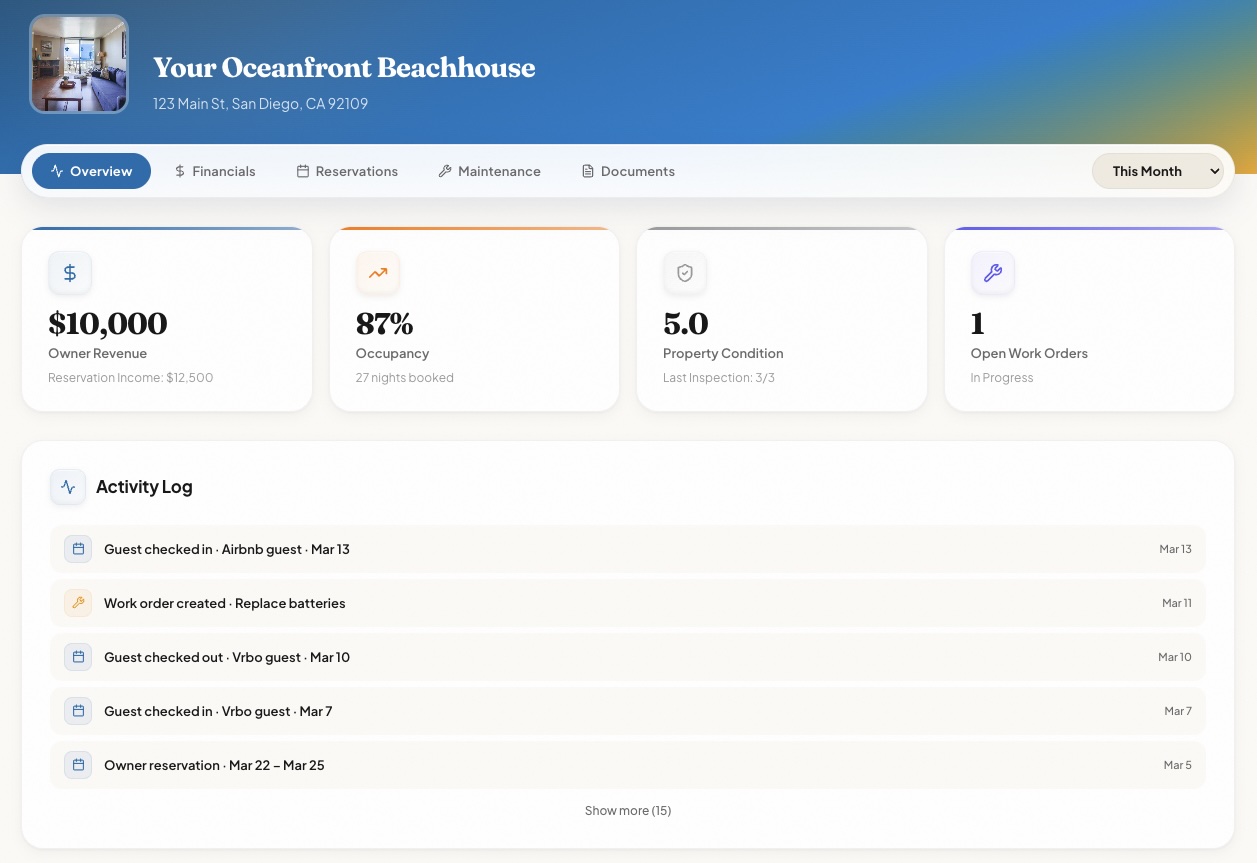Click the calendar icon on Guest checked in Mar 13 row
The width and height of the screenshot is (1257, 863).
pos(78,549)
